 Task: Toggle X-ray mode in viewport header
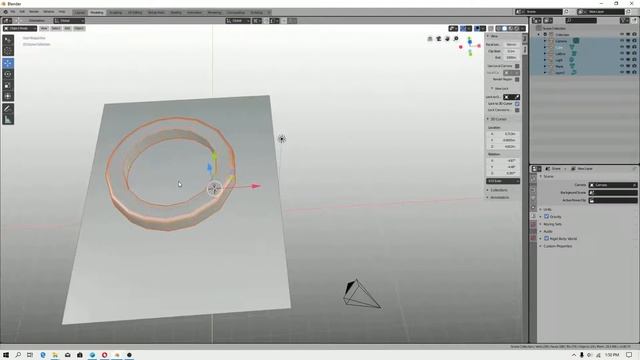point(491,29)
